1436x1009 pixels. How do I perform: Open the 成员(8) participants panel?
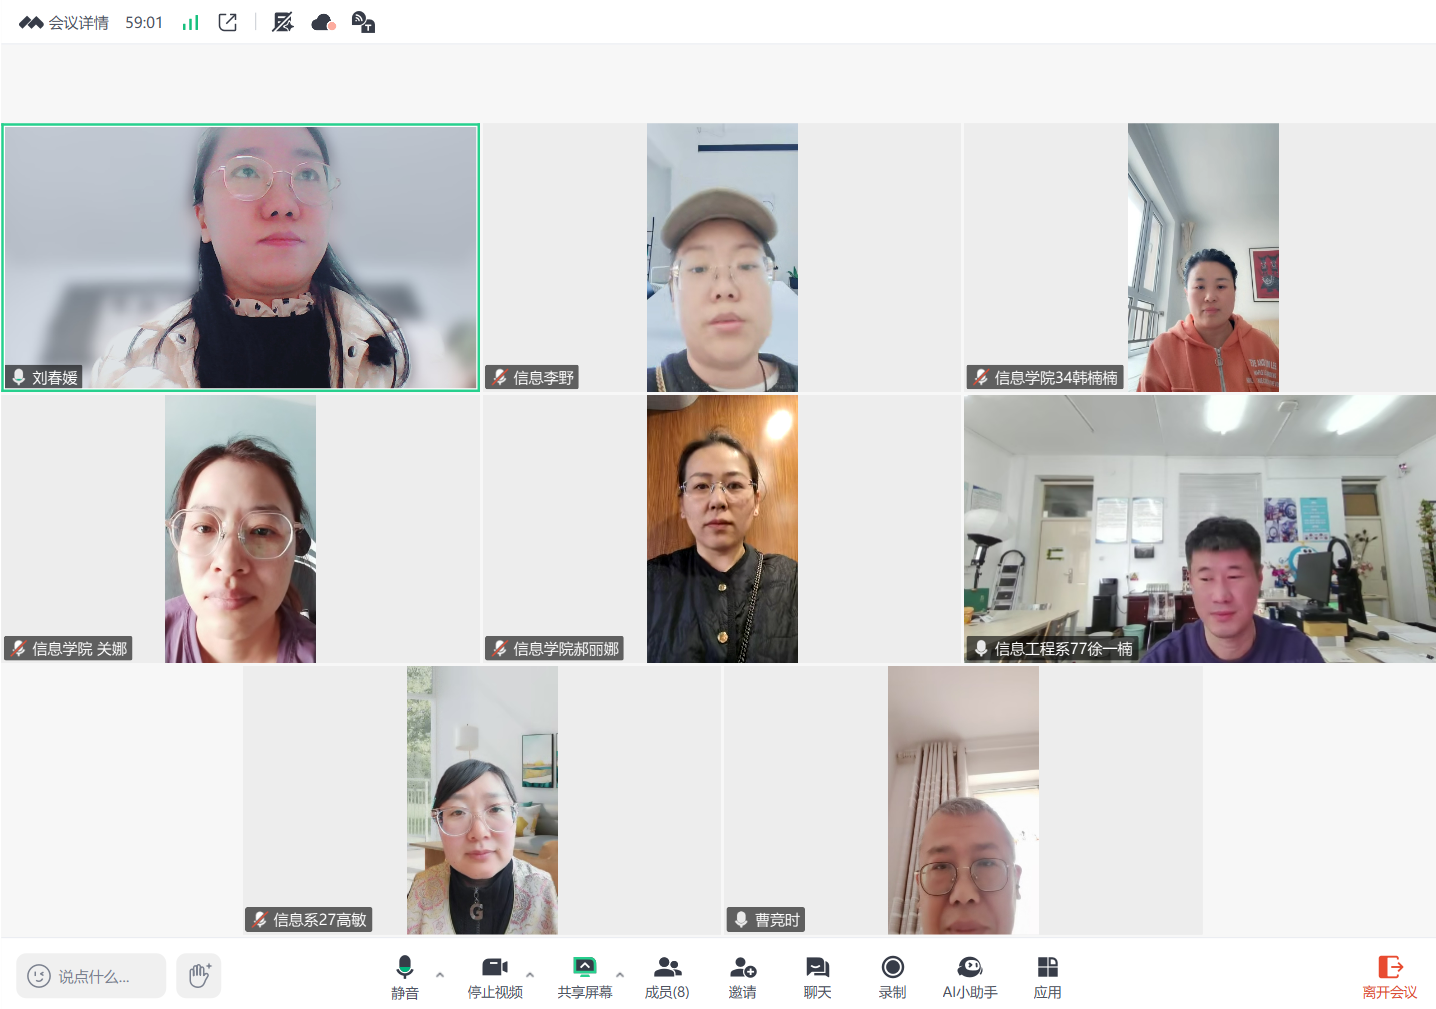point(667,976)
